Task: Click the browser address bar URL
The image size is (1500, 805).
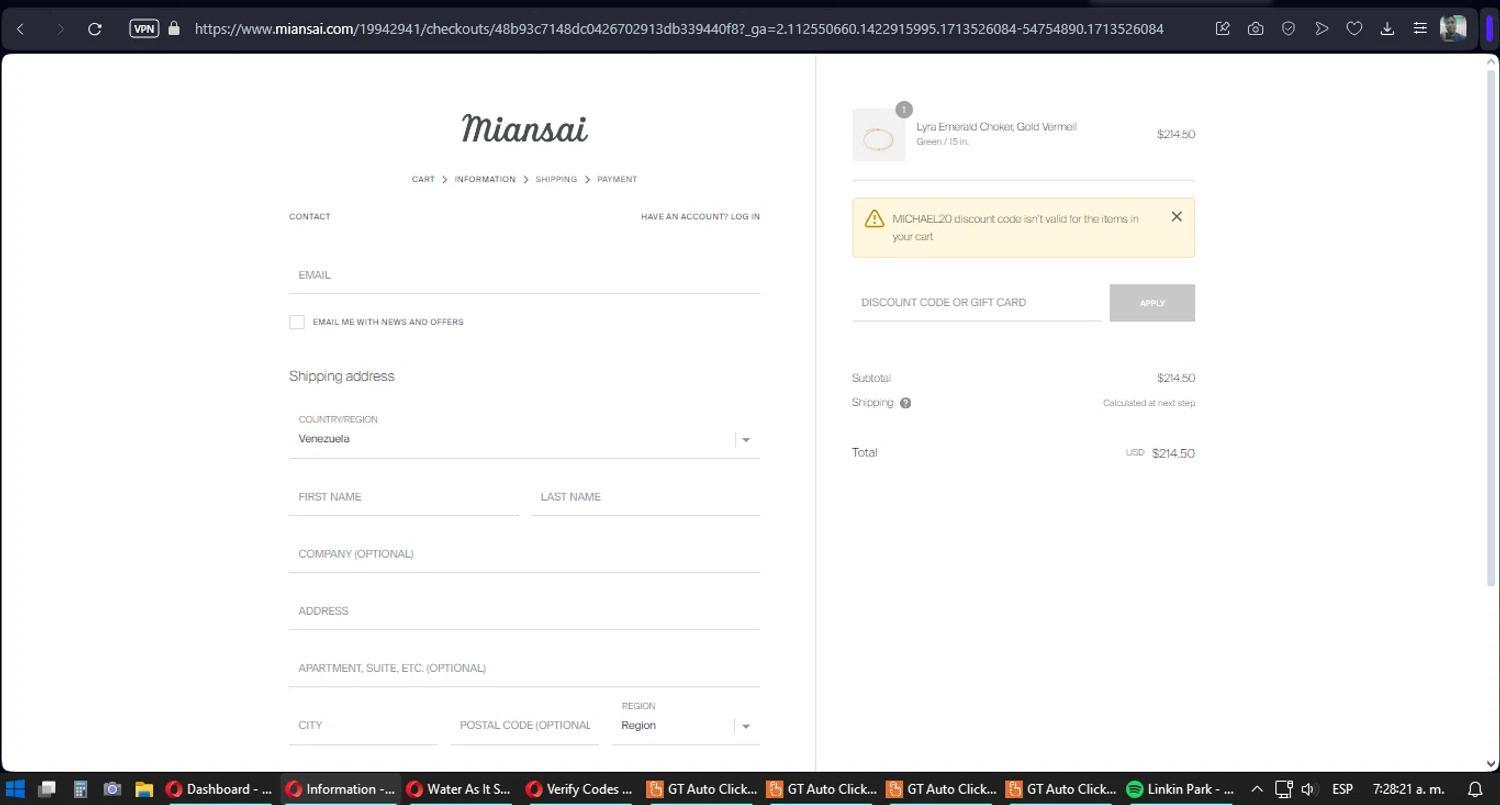Action: (x=679, y=29)
